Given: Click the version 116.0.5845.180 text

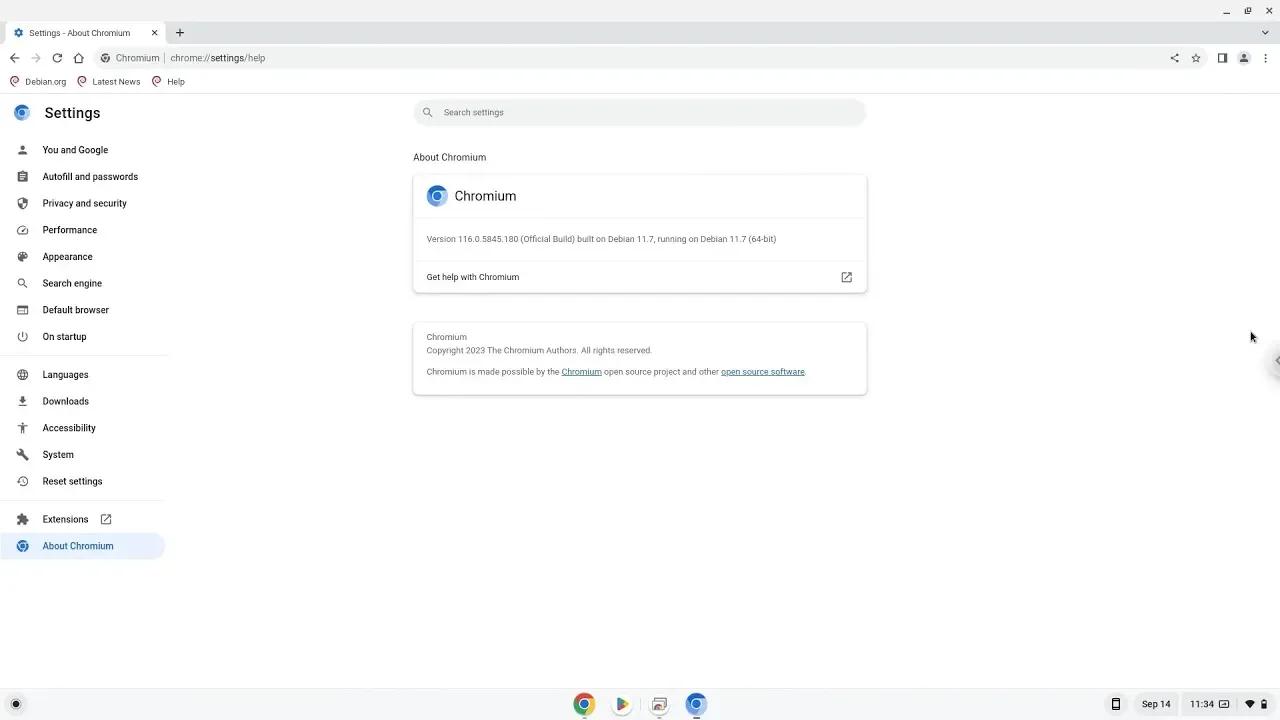Looking at the screenshot, I should click(601, 239).
